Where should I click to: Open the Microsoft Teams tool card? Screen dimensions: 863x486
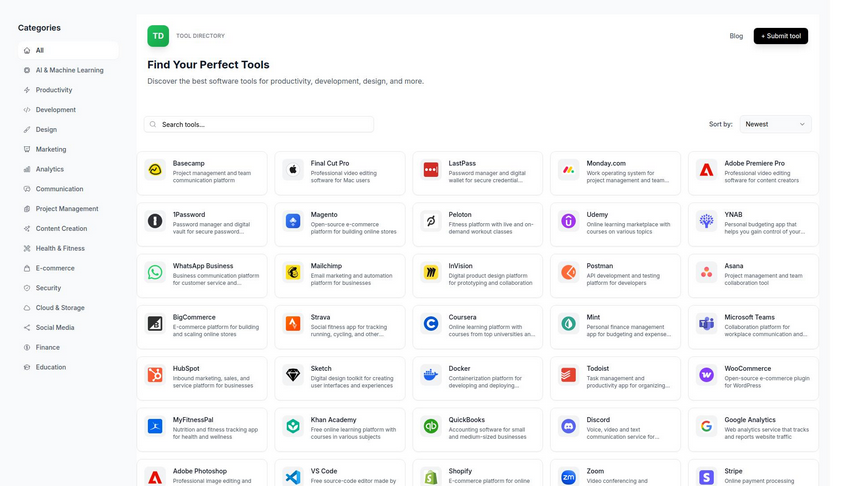point(753,323)
